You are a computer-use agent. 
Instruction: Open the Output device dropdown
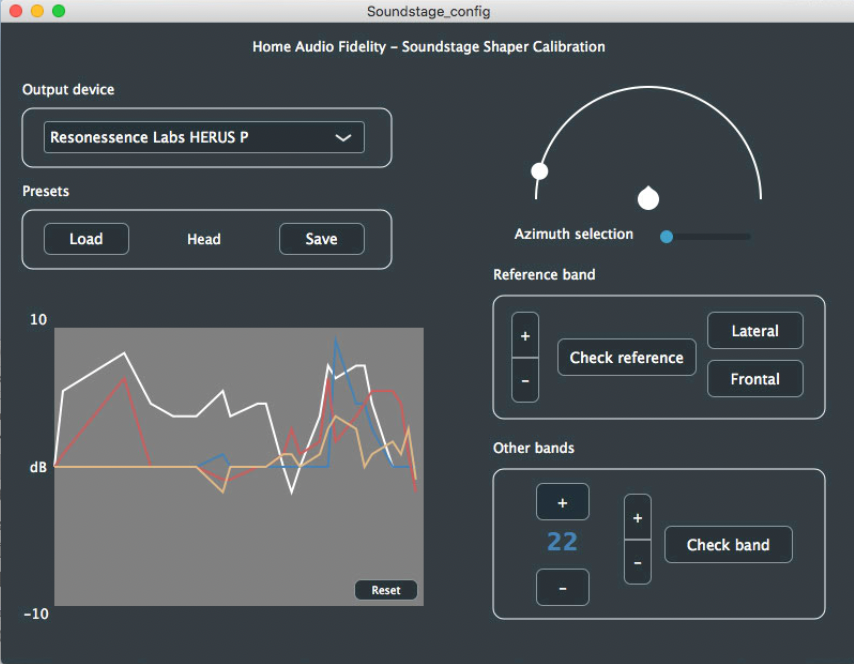pos(203,138)
